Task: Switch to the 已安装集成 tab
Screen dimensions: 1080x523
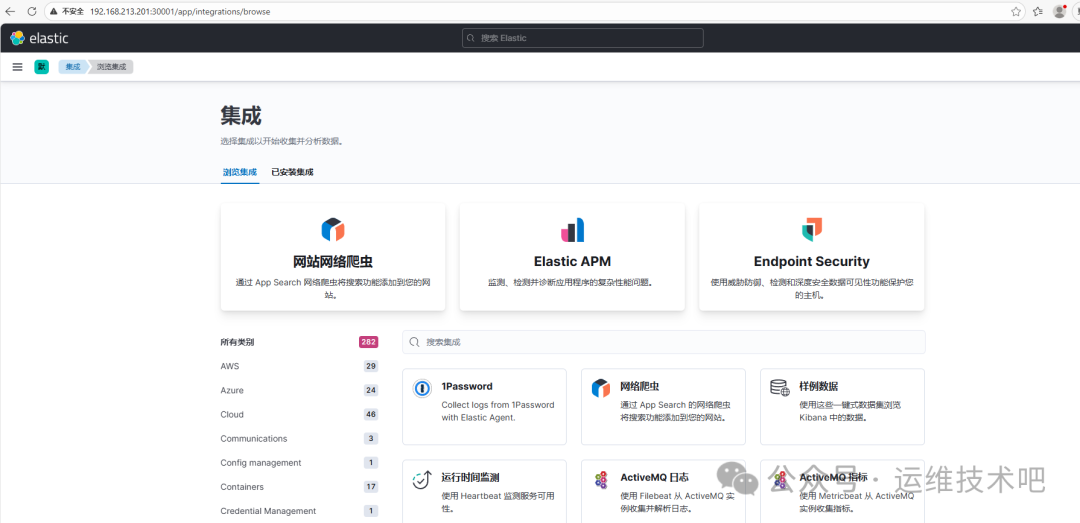Action: coord(292,172)
